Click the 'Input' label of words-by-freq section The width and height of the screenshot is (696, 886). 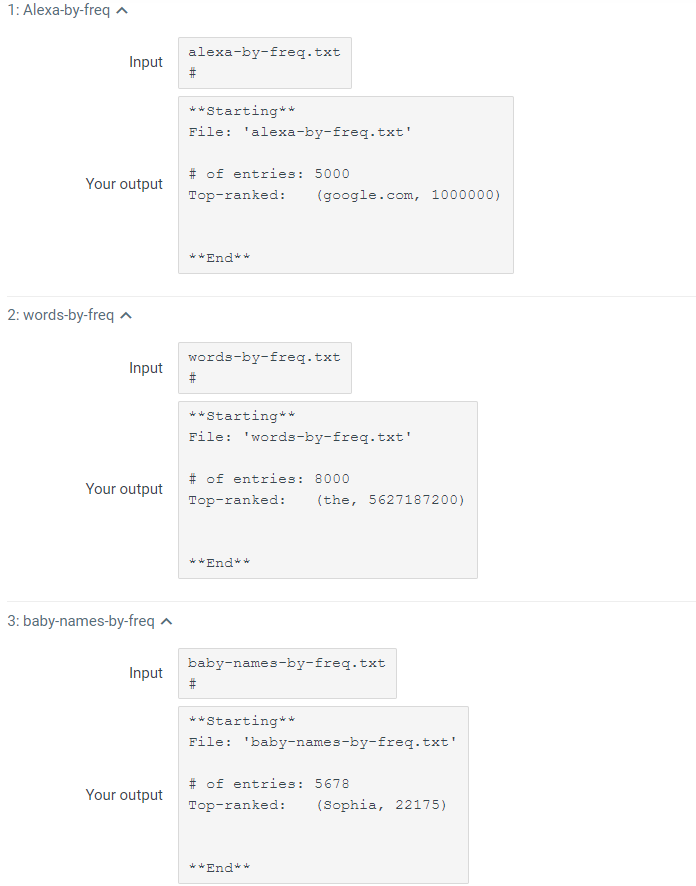146,368
